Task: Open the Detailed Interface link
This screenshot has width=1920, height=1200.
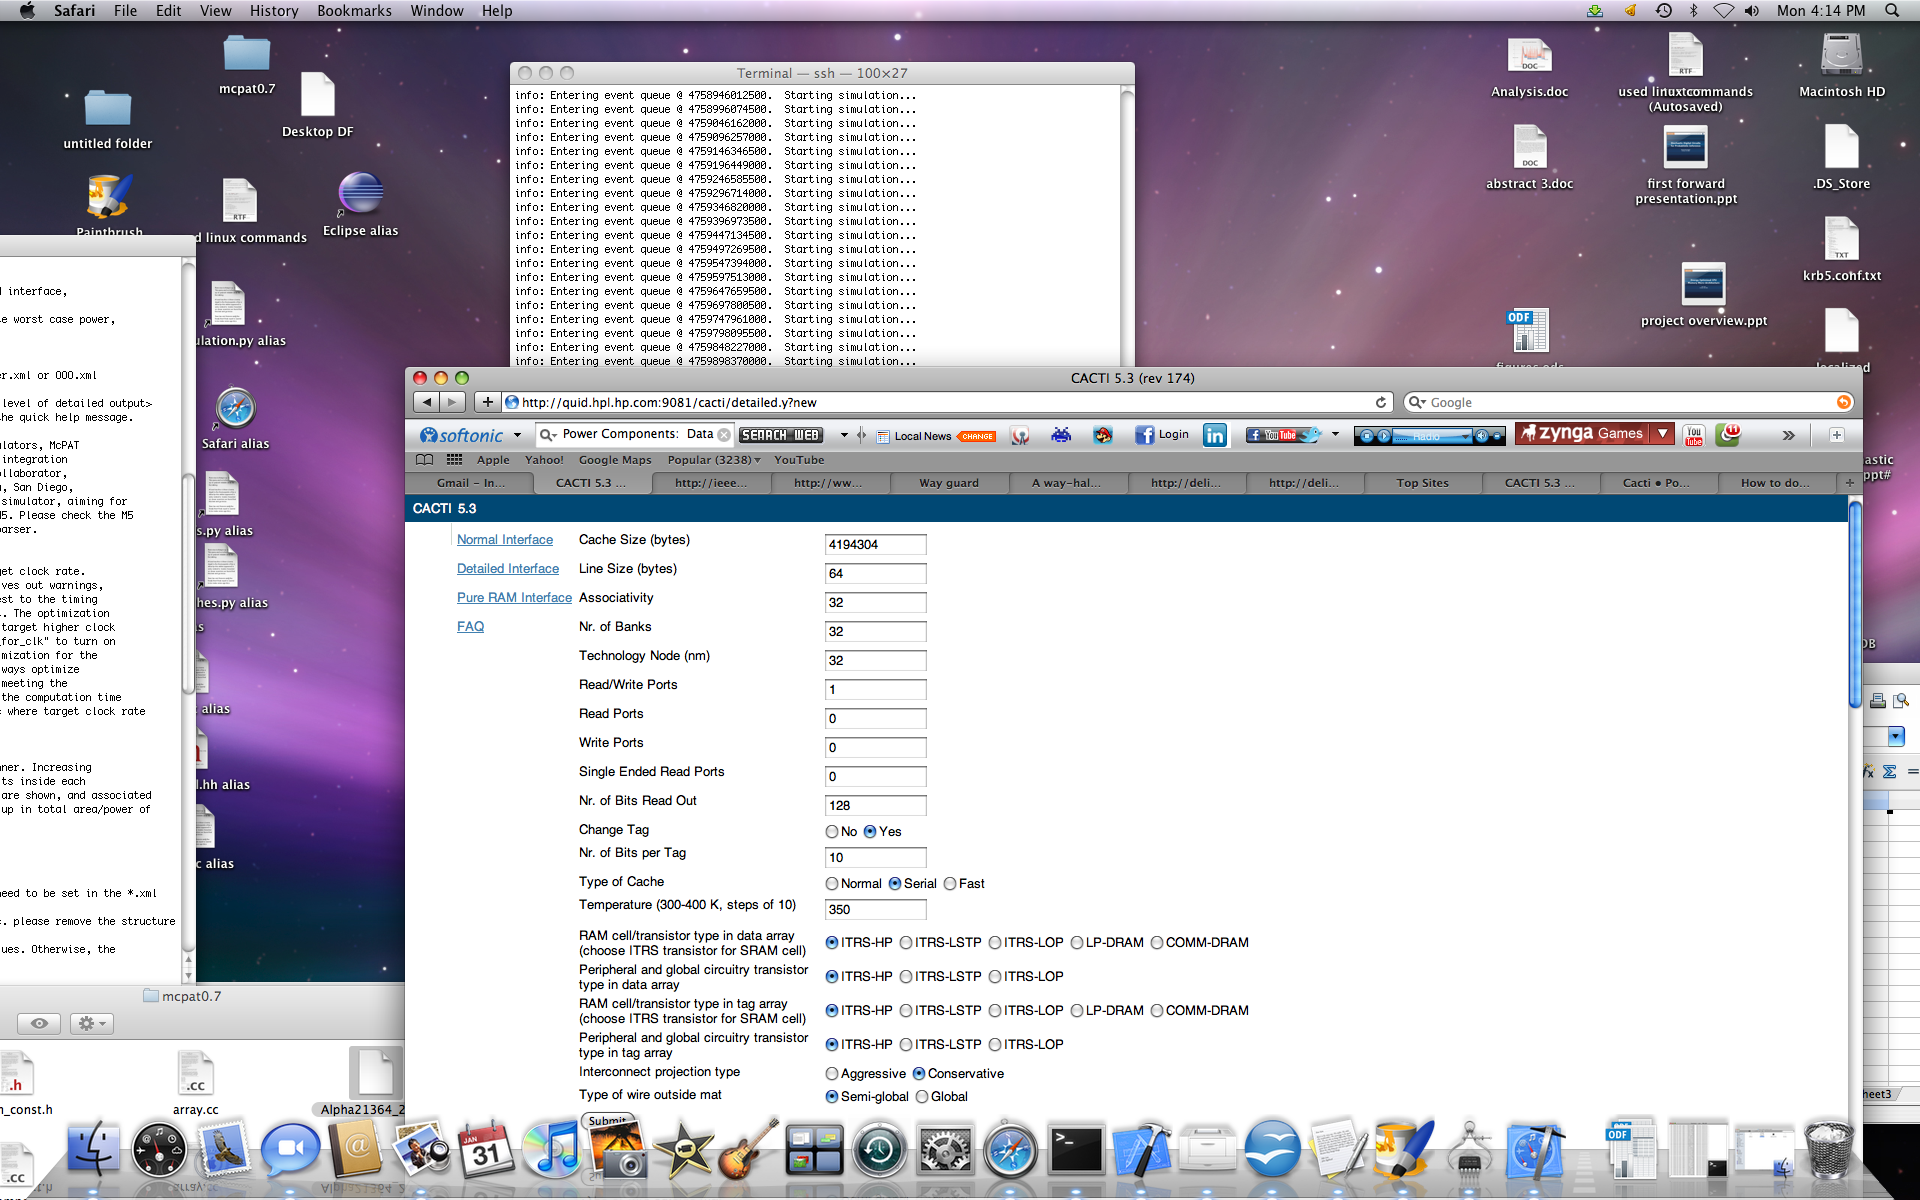Action: [508, 568]
